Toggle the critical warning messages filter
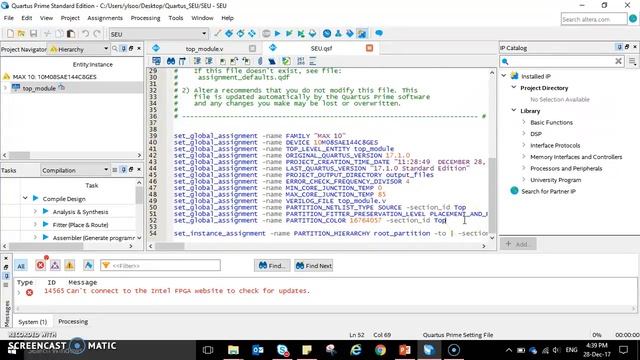 click(x=55, y=266)
